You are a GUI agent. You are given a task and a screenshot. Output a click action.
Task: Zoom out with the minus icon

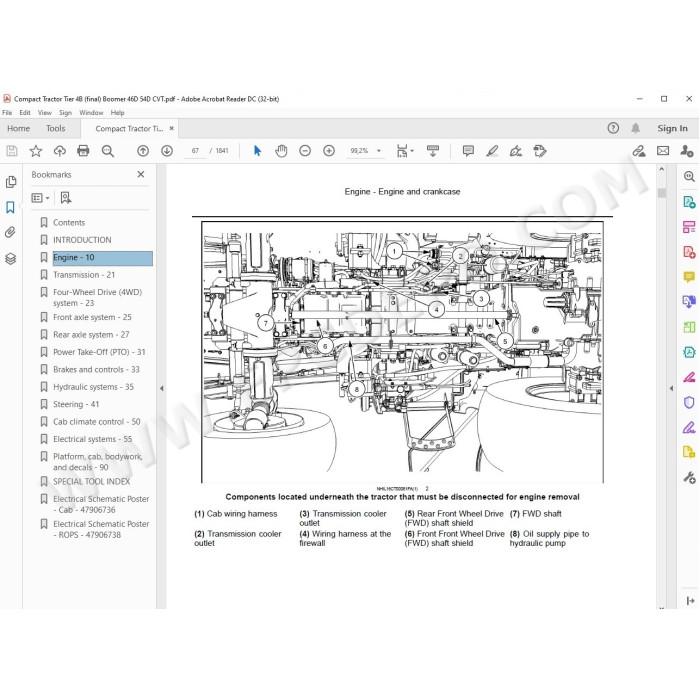305,151
